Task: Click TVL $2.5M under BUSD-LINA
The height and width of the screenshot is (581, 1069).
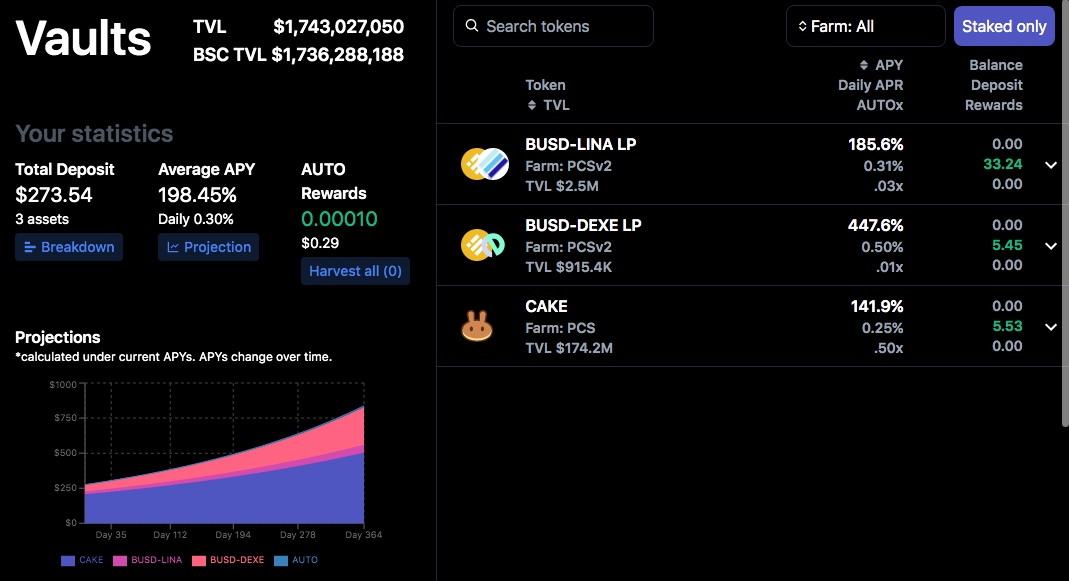Action: (562, 185)
